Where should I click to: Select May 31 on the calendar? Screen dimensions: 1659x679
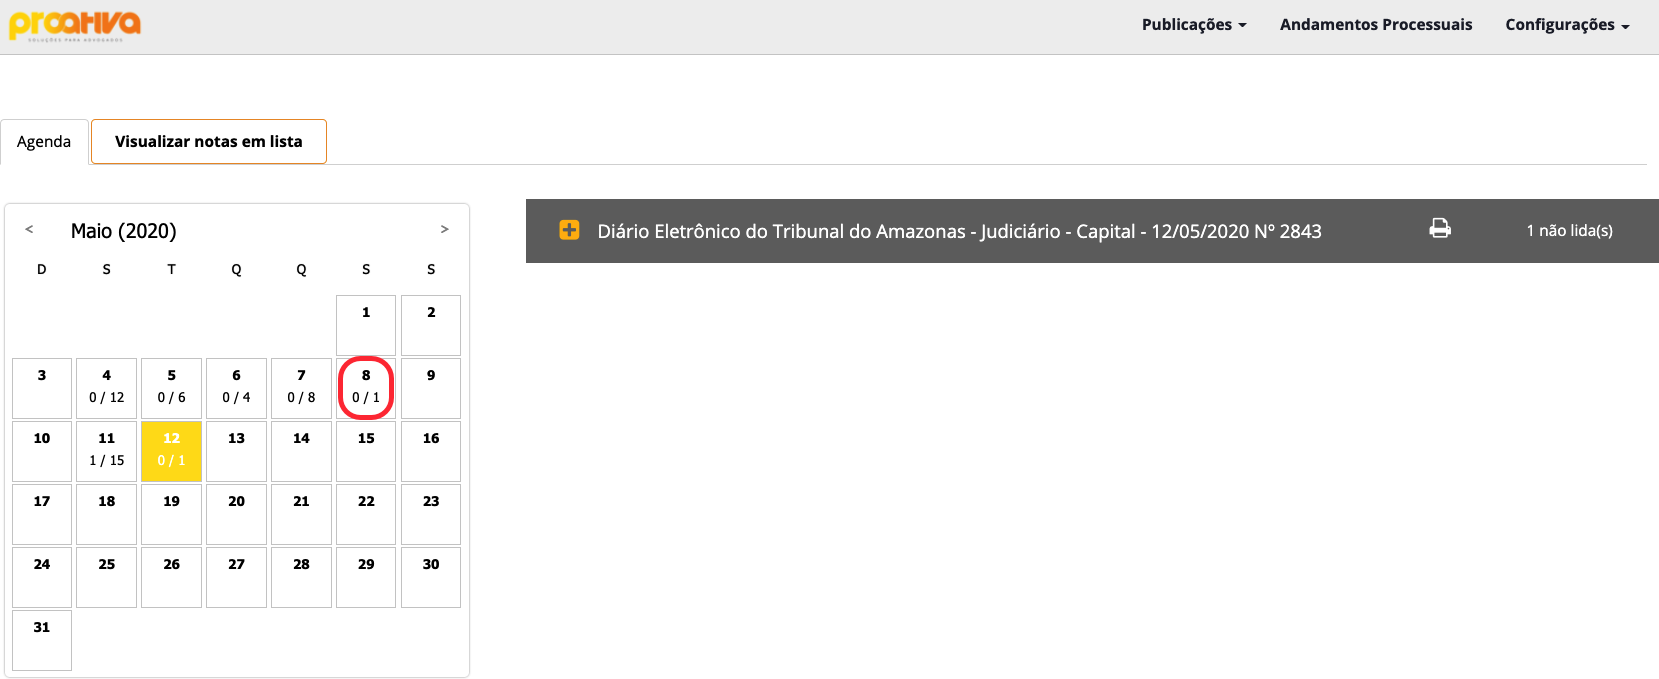point(42,640)
